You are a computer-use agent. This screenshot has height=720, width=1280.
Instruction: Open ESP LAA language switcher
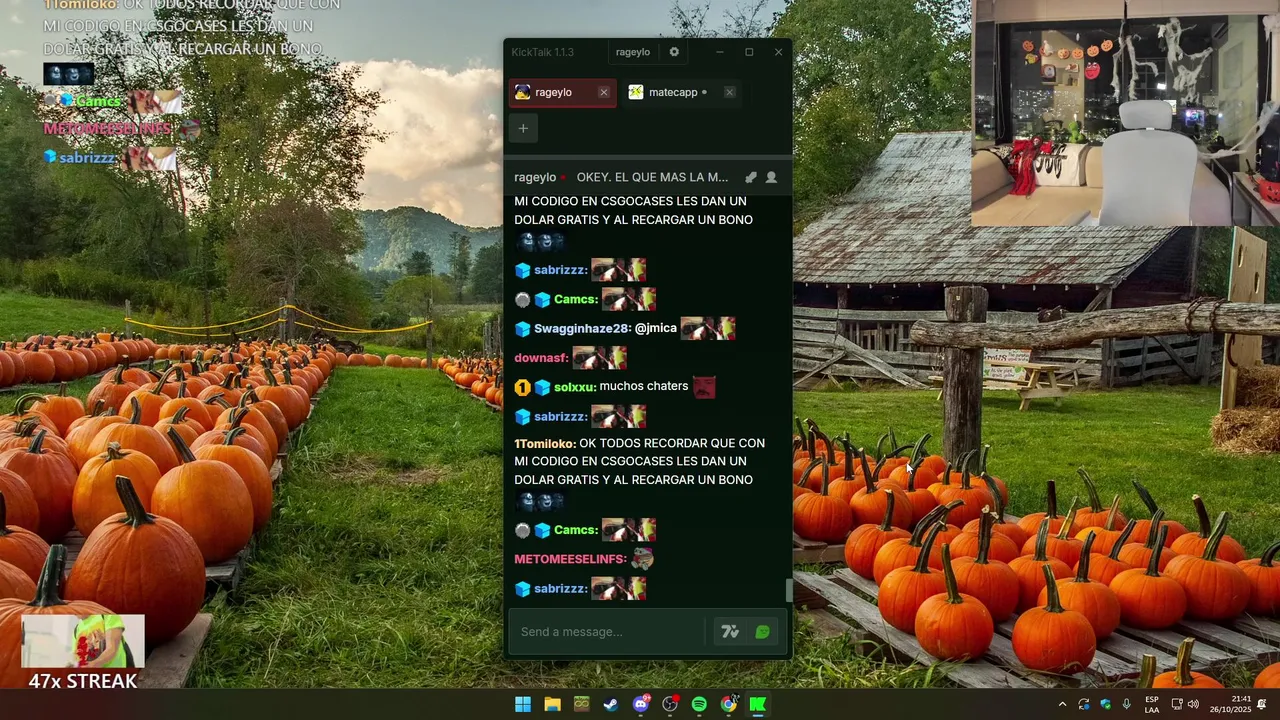(x=1152, y=704)
